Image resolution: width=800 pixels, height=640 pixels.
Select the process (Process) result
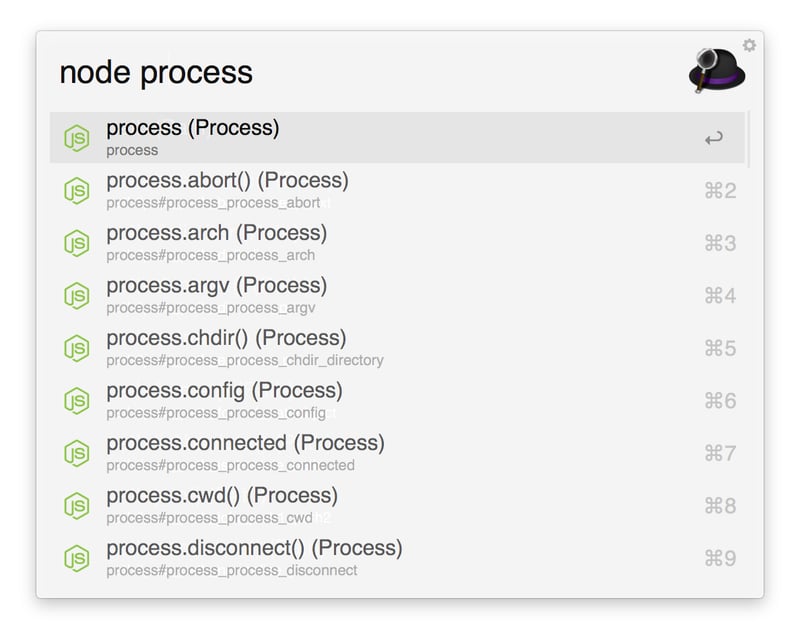(x=192, y=128)
